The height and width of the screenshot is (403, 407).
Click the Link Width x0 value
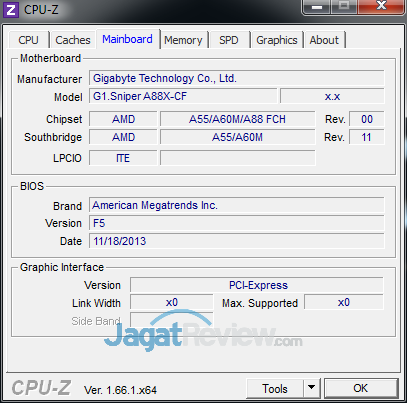(x=172, y=303)
